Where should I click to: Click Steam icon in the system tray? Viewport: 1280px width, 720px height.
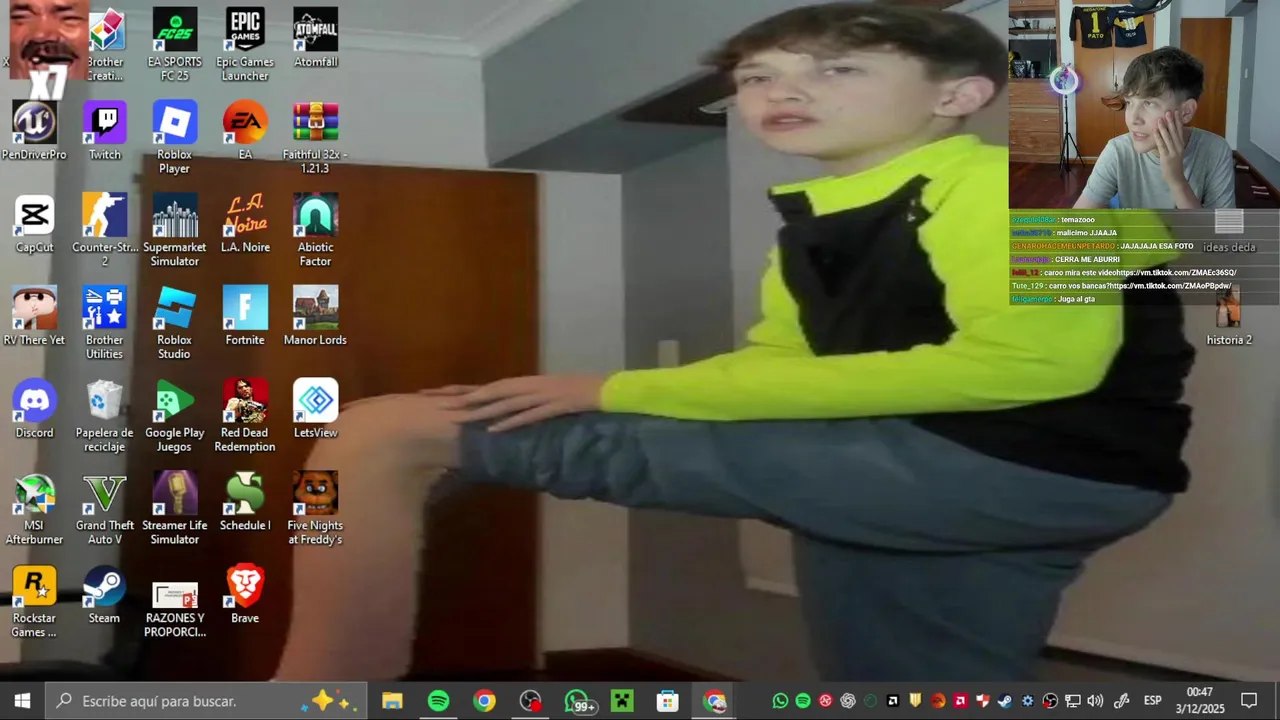tap(1005, 701)
